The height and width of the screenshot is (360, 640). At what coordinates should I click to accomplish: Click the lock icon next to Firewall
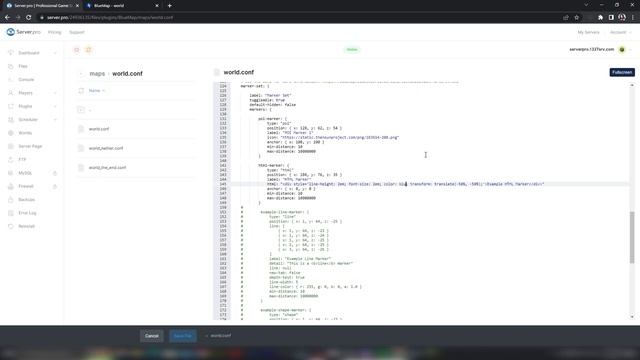55,186
